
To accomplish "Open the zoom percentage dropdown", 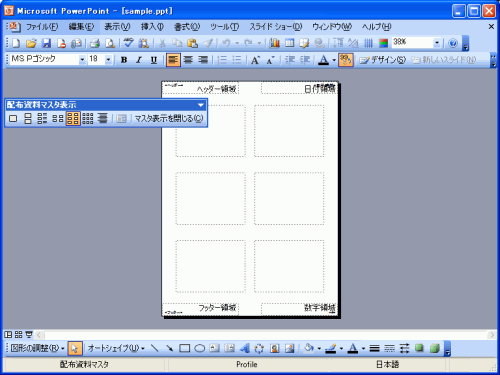I will [x=437, y=43].
